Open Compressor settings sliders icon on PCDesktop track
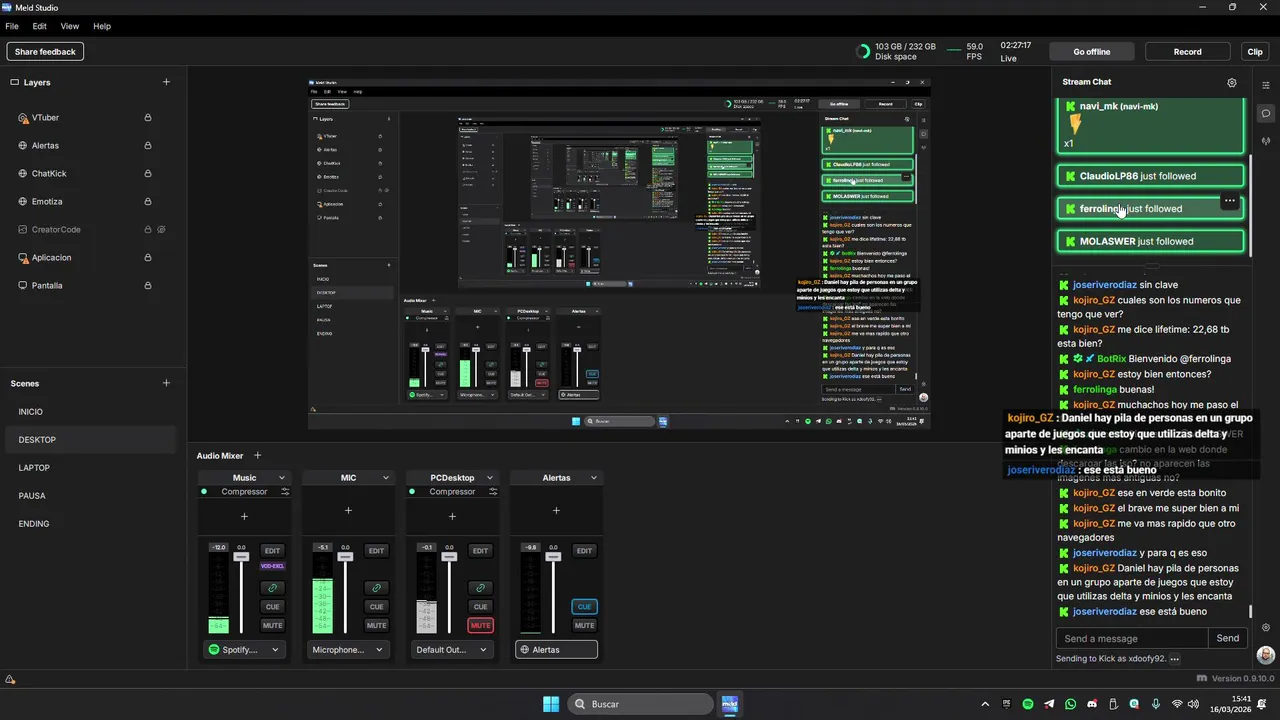The image size is (1280, 720). 493,492
